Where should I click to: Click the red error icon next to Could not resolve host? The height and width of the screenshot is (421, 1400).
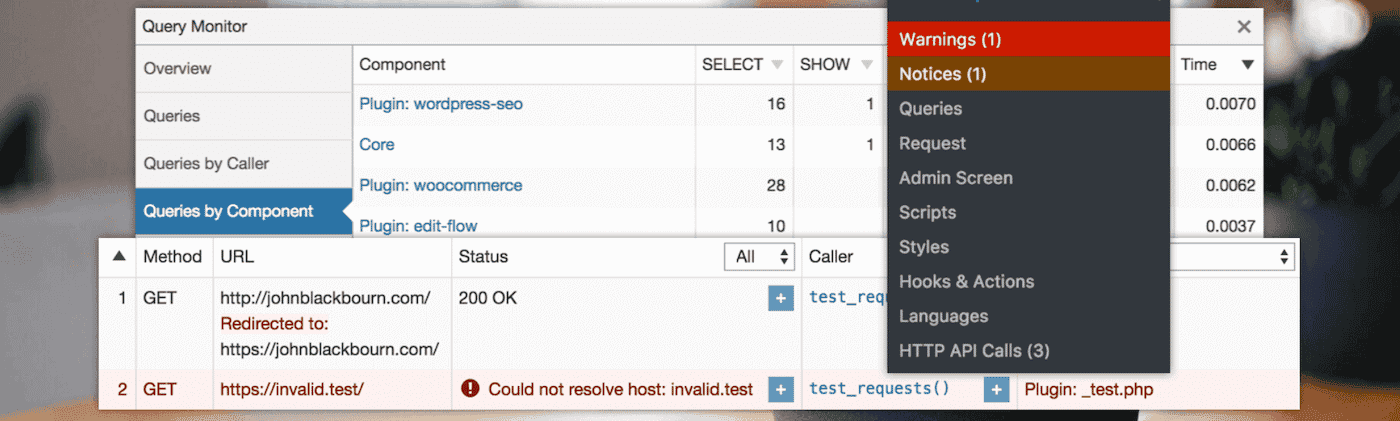(x=470, y=389)
